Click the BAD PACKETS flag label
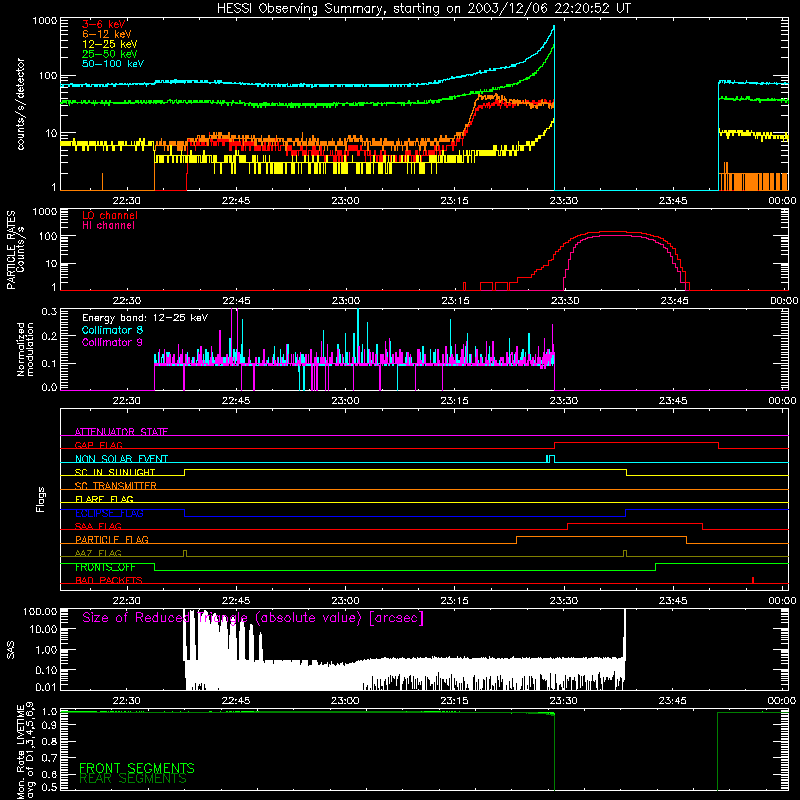This screenshot has height=800, width=800. tap(109, 580)
